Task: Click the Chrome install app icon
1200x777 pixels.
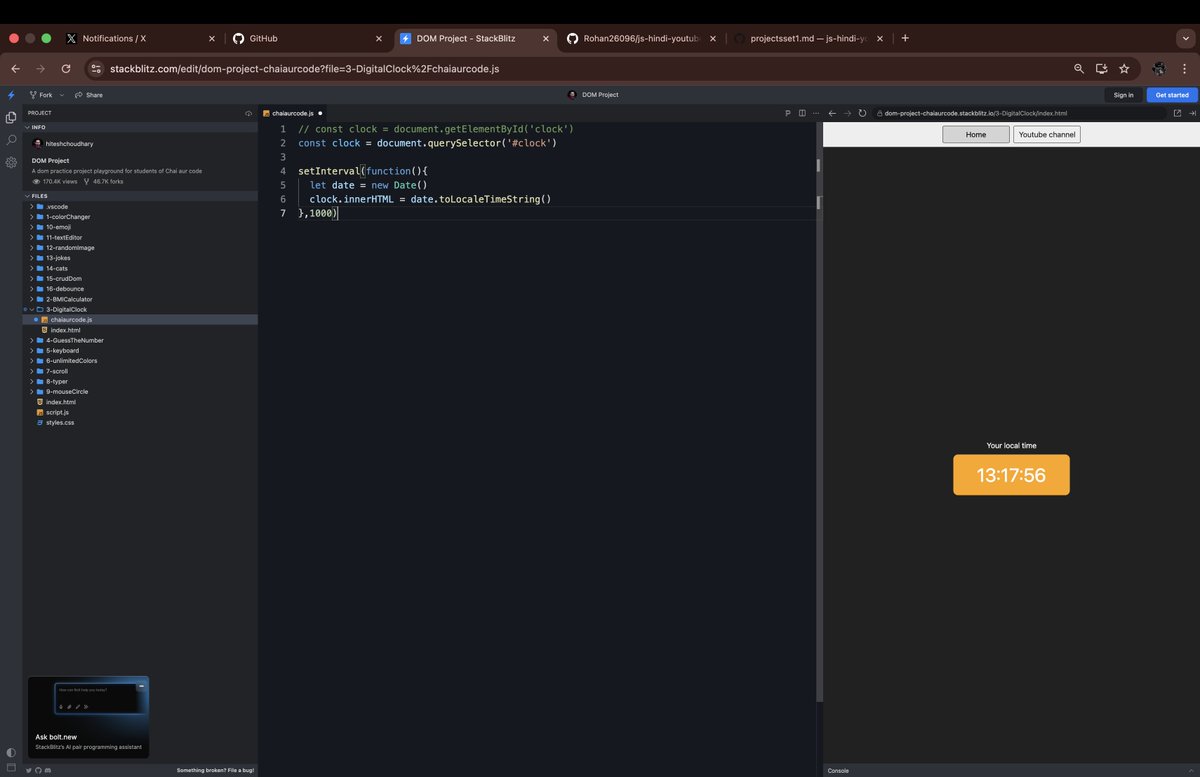Action: point(1101,69)
